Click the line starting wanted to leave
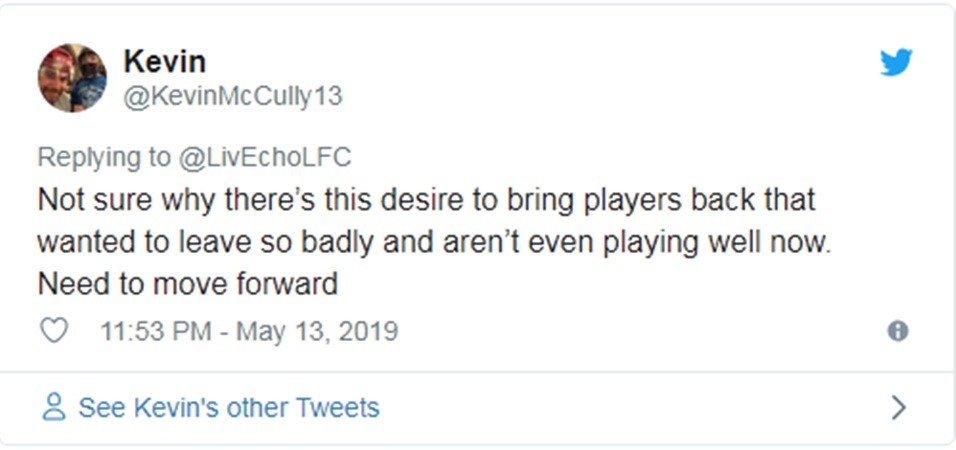 pos(434,243)
